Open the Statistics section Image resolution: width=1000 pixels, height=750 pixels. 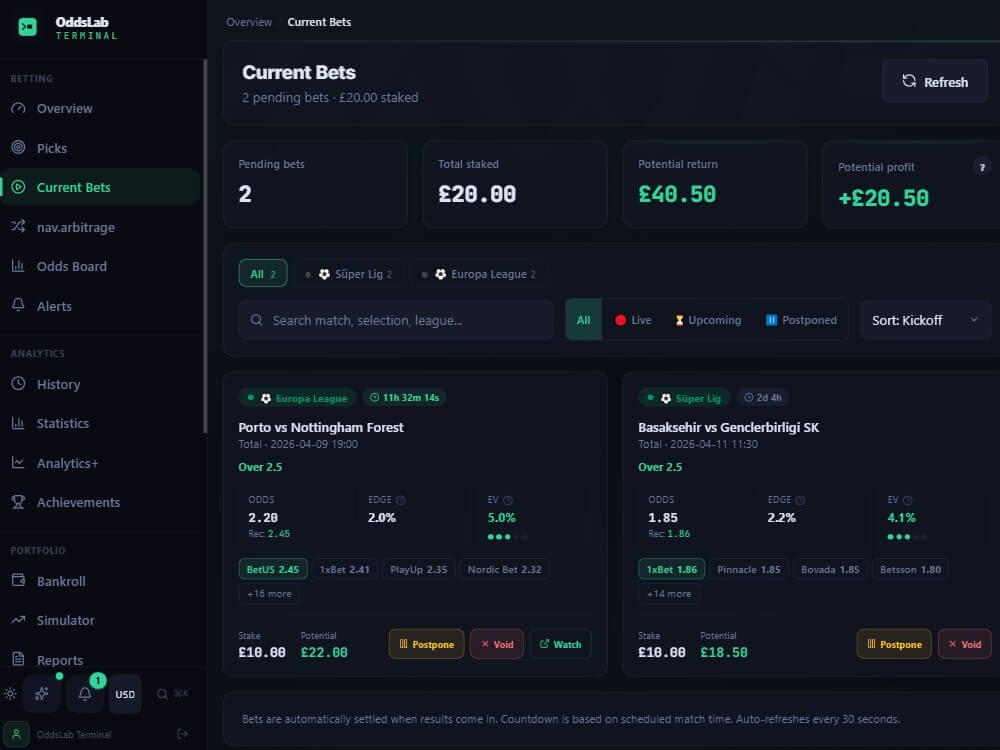[62, 423]
